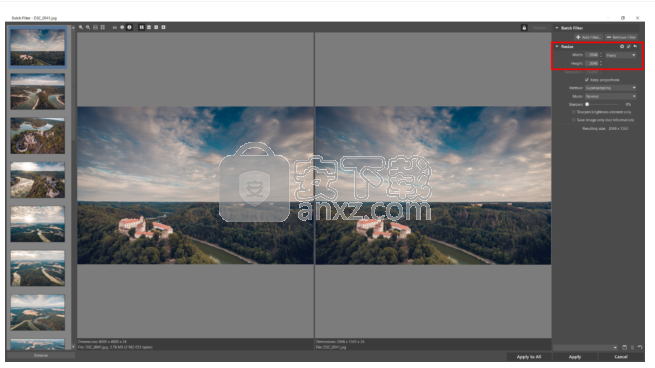Open the Pixels units dropdown
Screen dimensions: 655x368
(x=621, y=55)
